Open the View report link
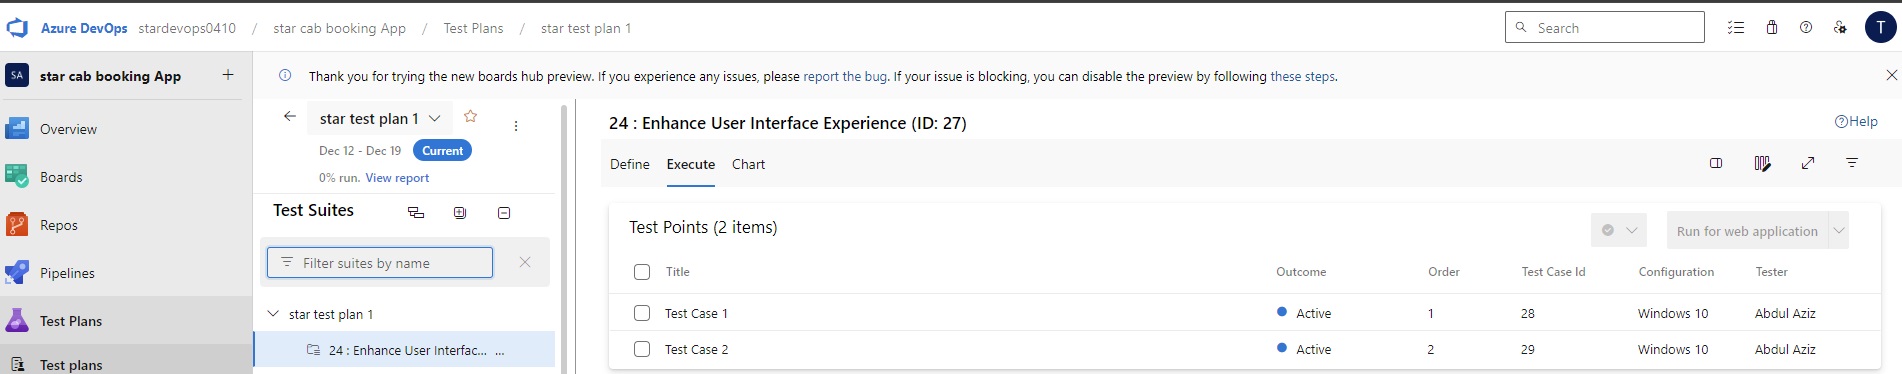Viewport: 1902px width, 374px height. 397,178
